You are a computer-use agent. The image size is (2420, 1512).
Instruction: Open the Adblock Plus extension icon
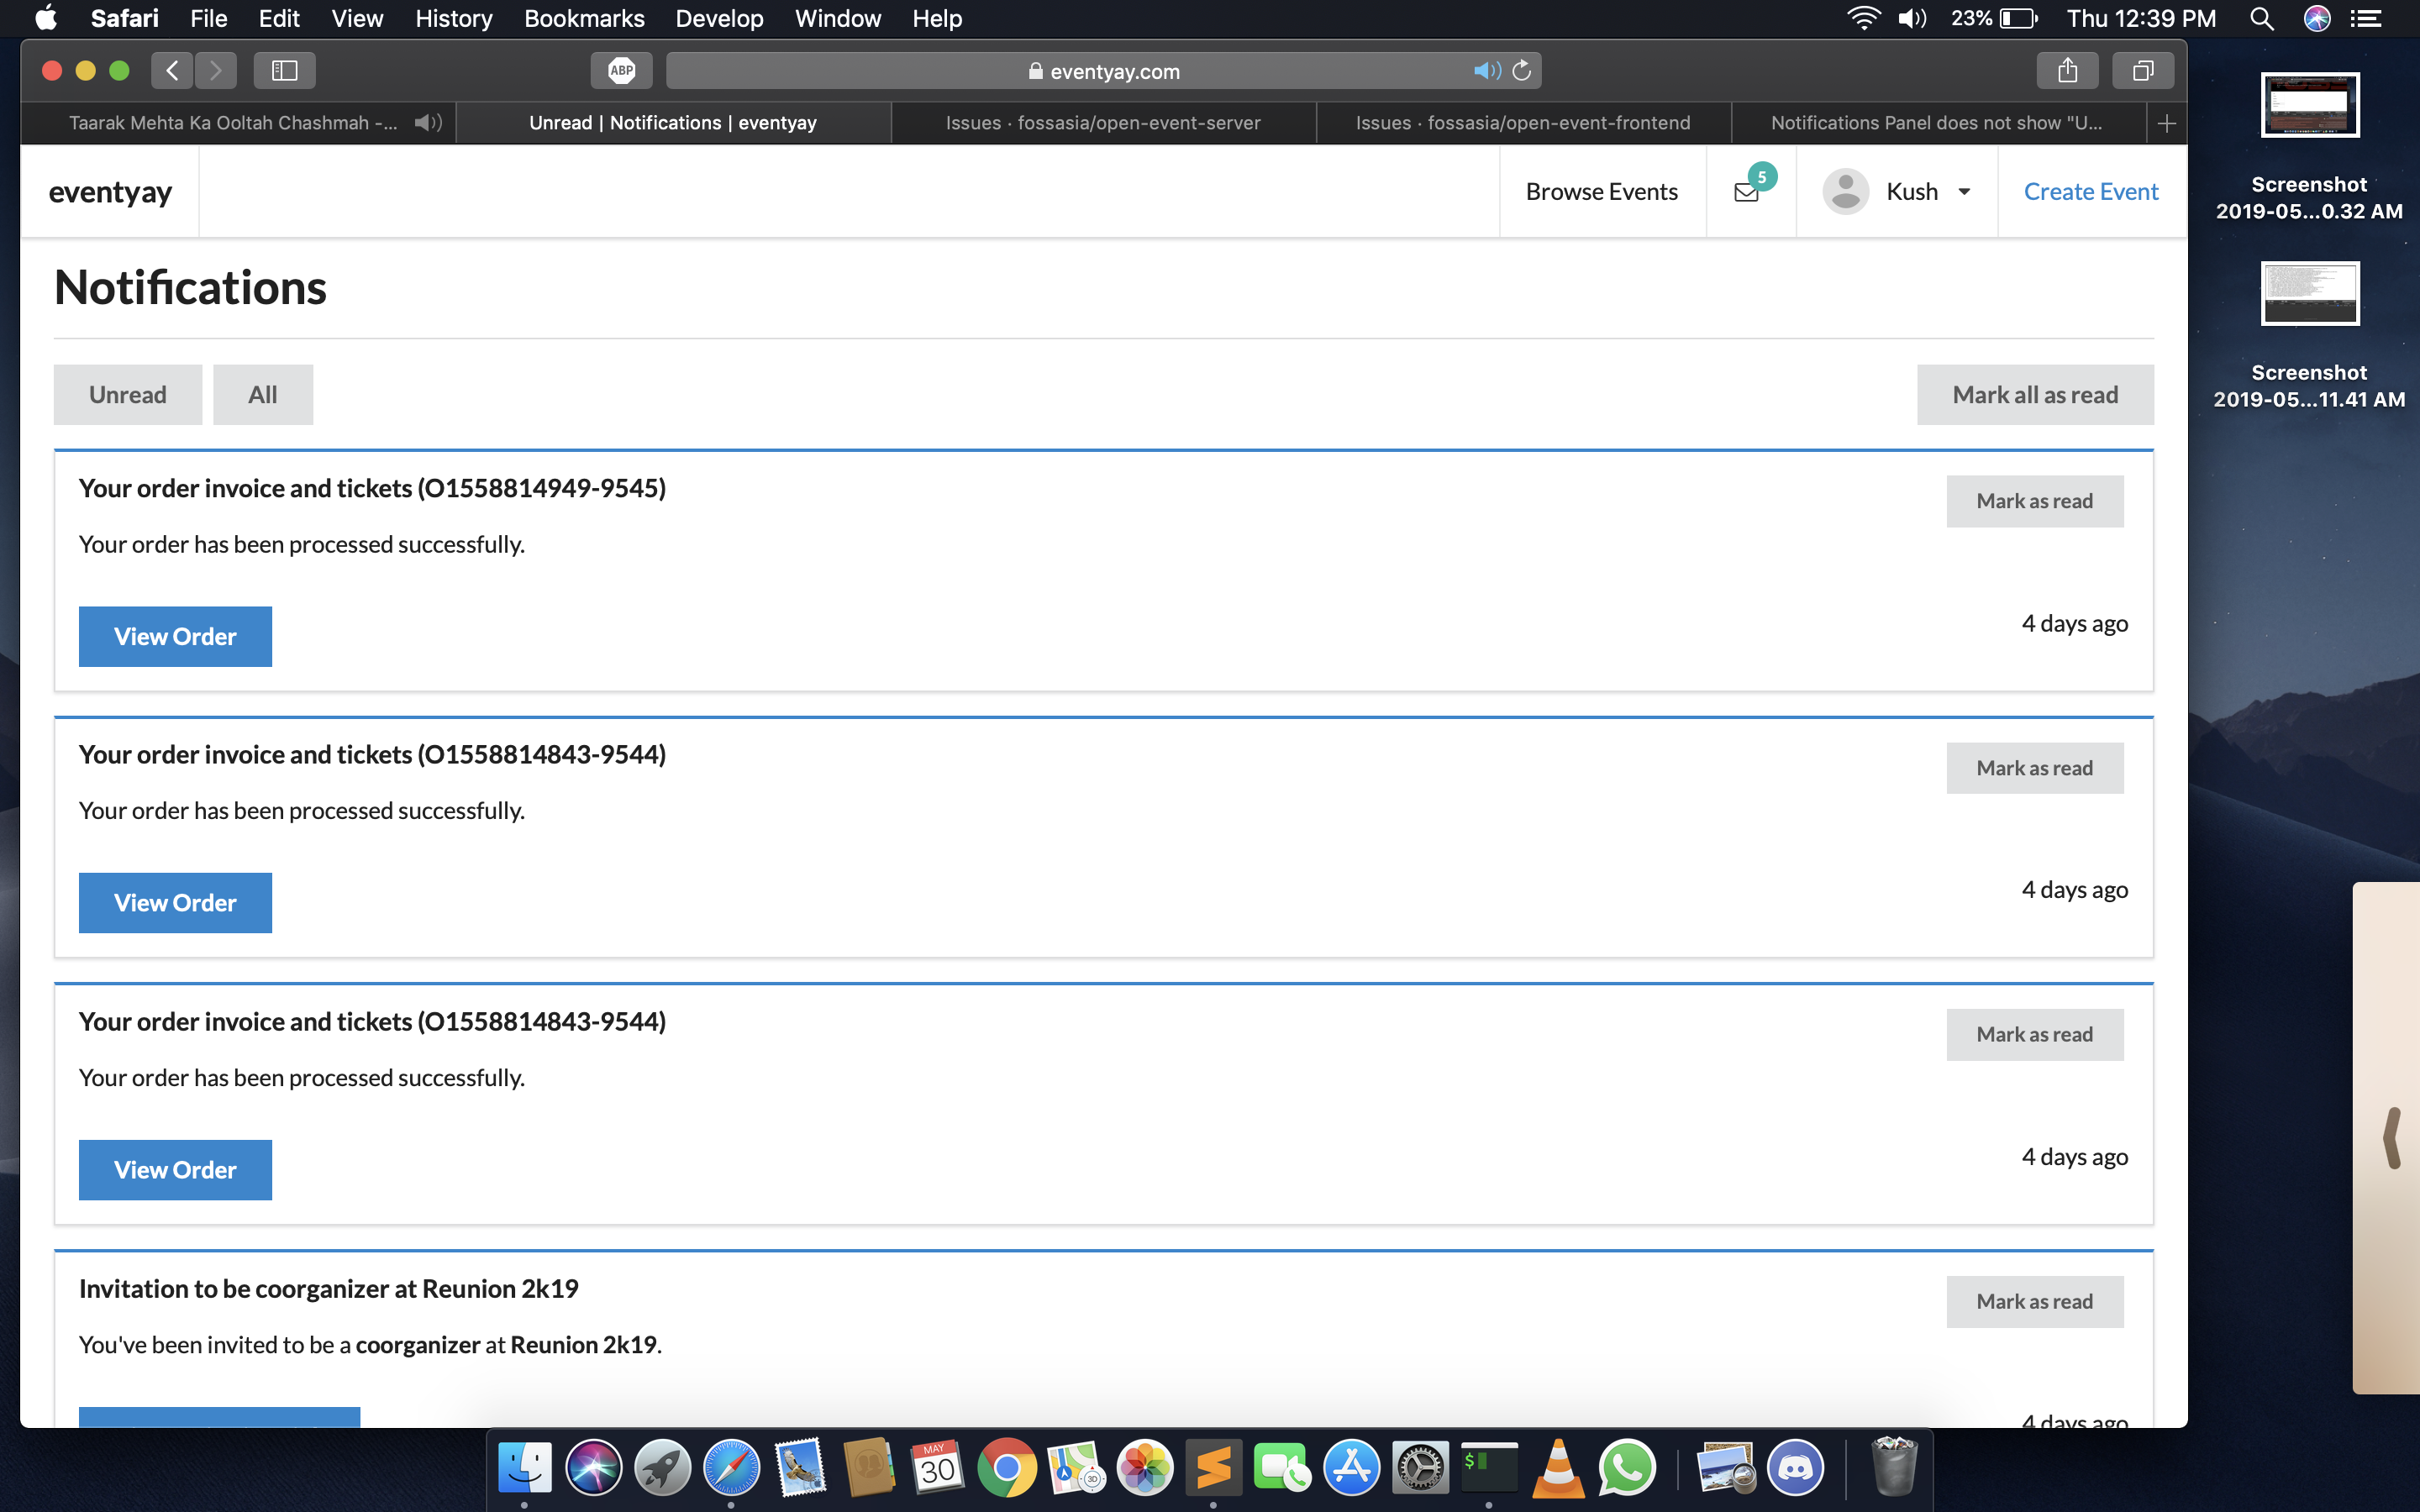(621, 70)
